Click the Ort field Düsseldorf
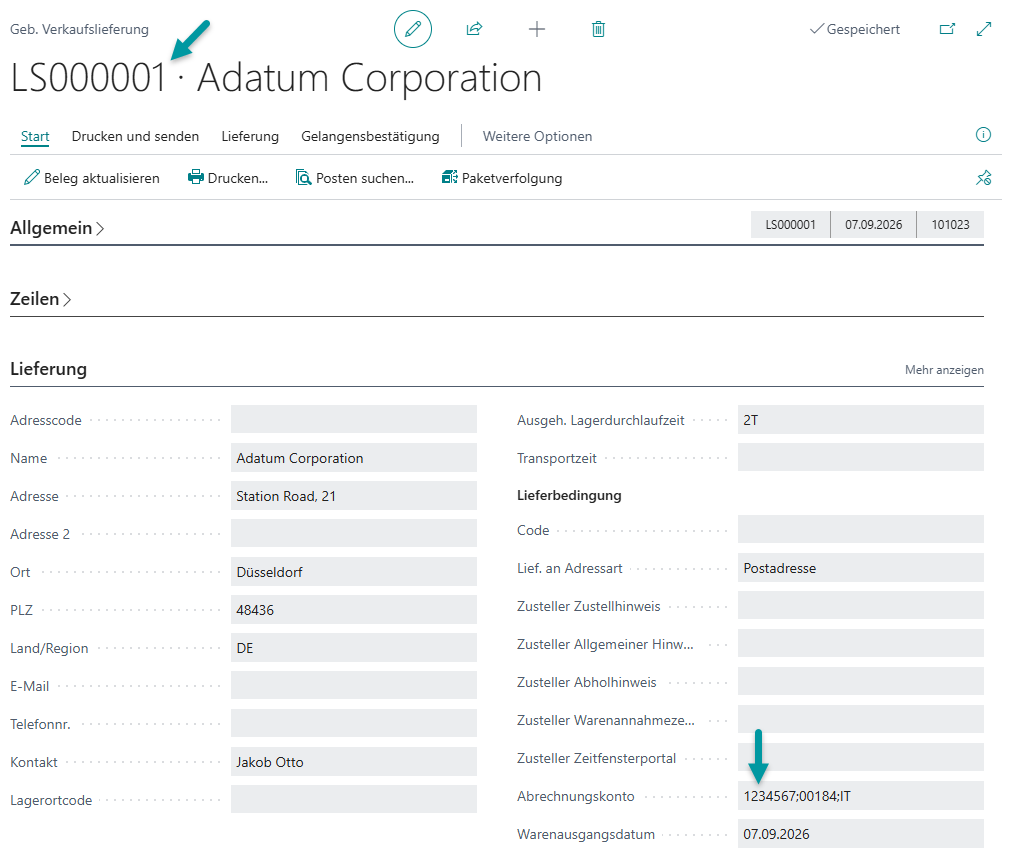 (354, 572)
